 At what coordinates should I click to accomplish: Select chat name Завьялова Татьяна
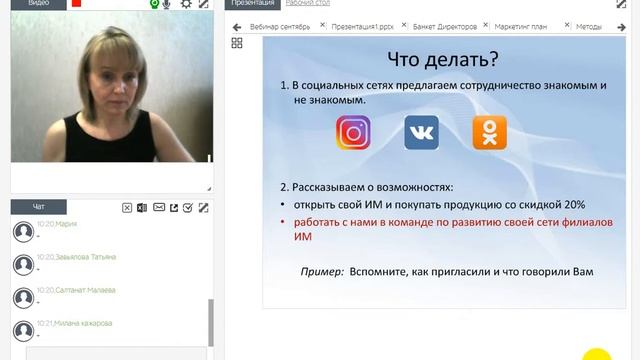[86, 257]
